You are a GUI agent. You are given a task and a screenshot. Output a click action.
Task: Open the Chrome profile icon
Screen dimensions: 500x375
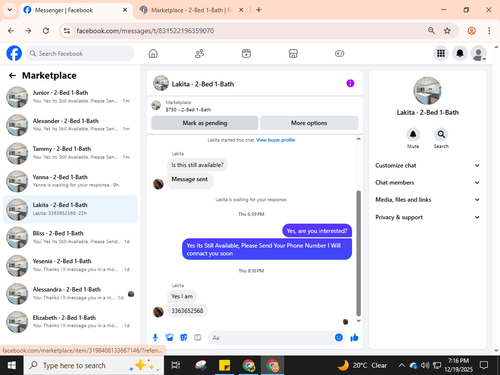click(x=471, y=31)
